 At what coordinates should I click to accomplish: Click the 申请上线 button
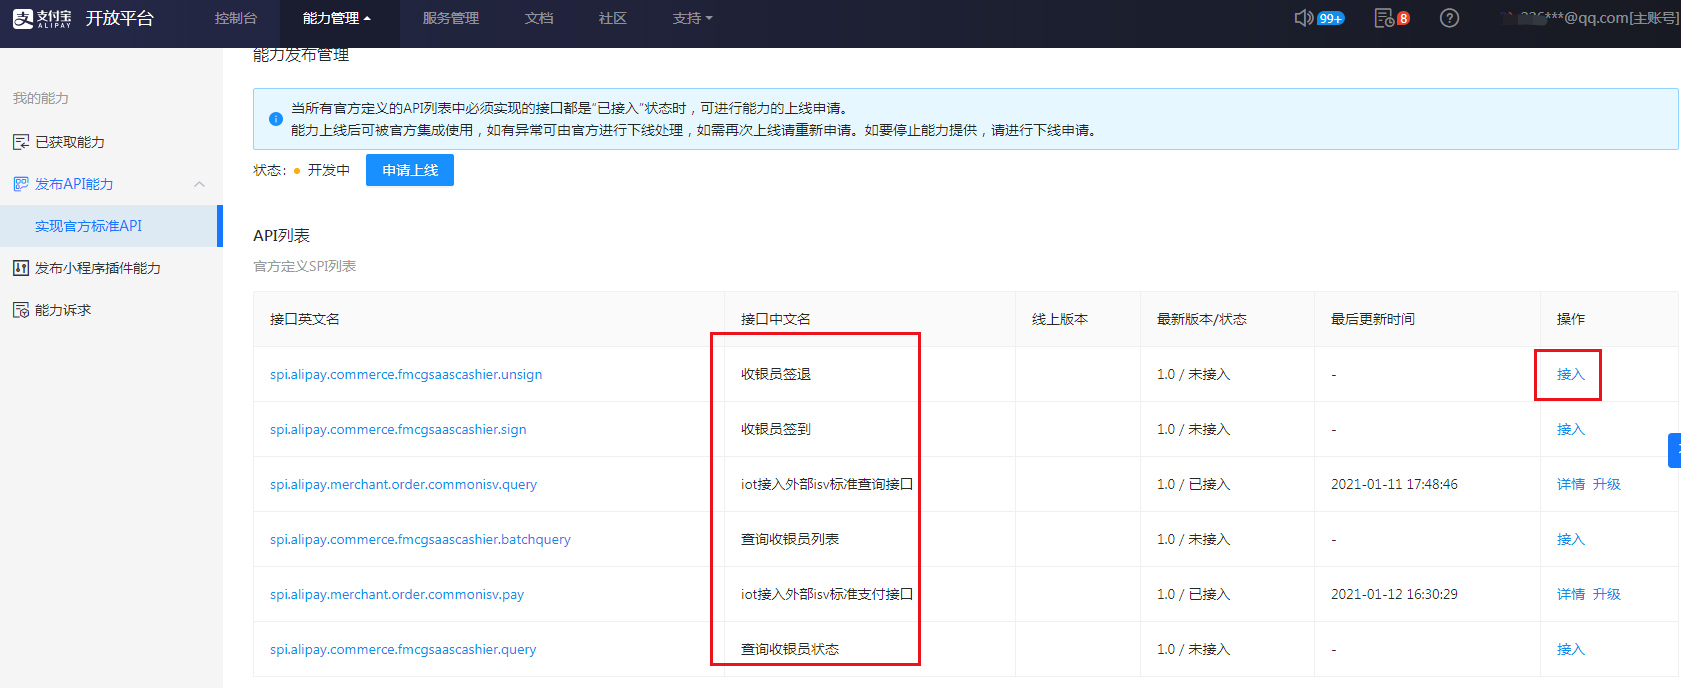pyautogui.click(x=410, y=170)
